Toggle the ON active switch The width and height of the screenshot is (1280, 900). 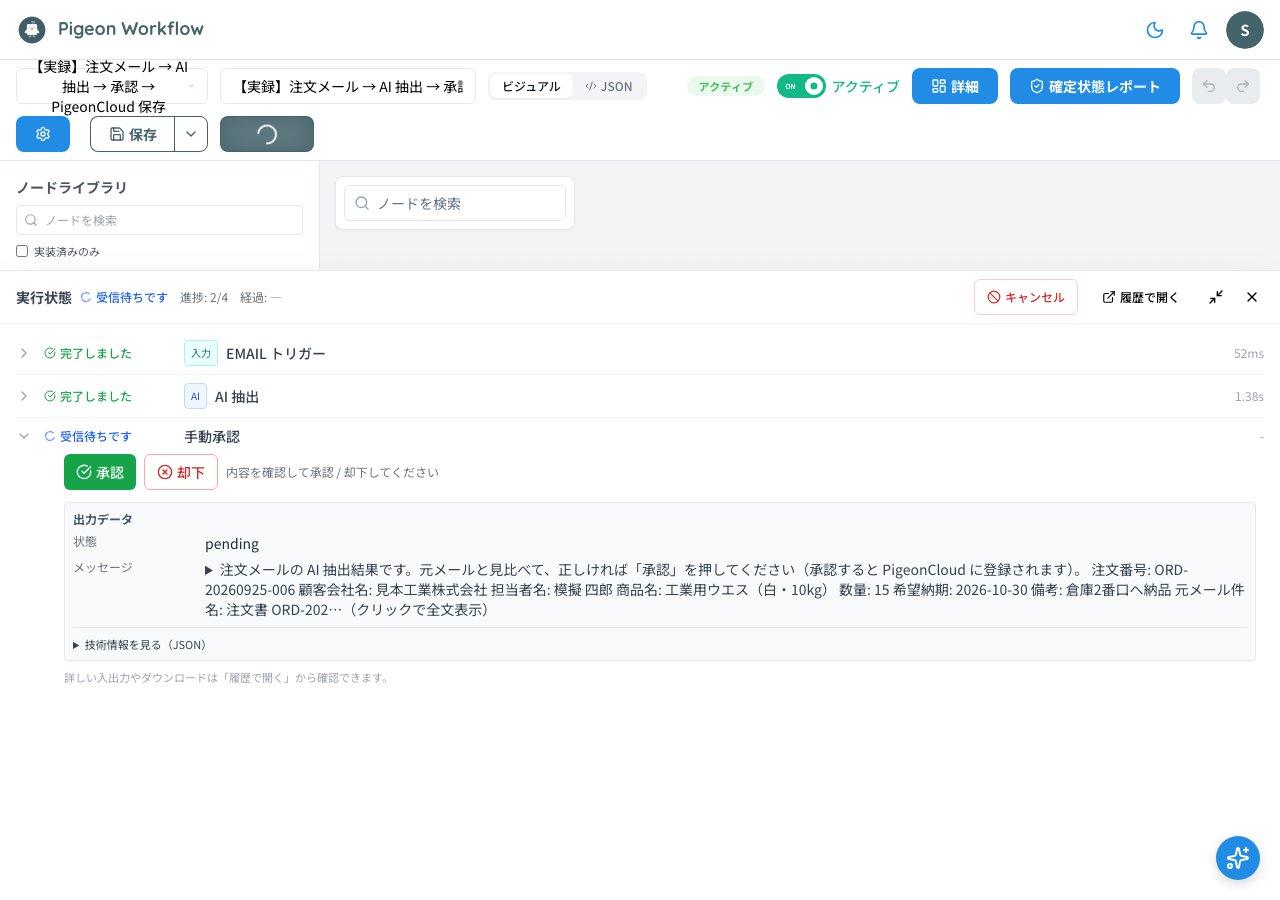click(x=801, y=86)
